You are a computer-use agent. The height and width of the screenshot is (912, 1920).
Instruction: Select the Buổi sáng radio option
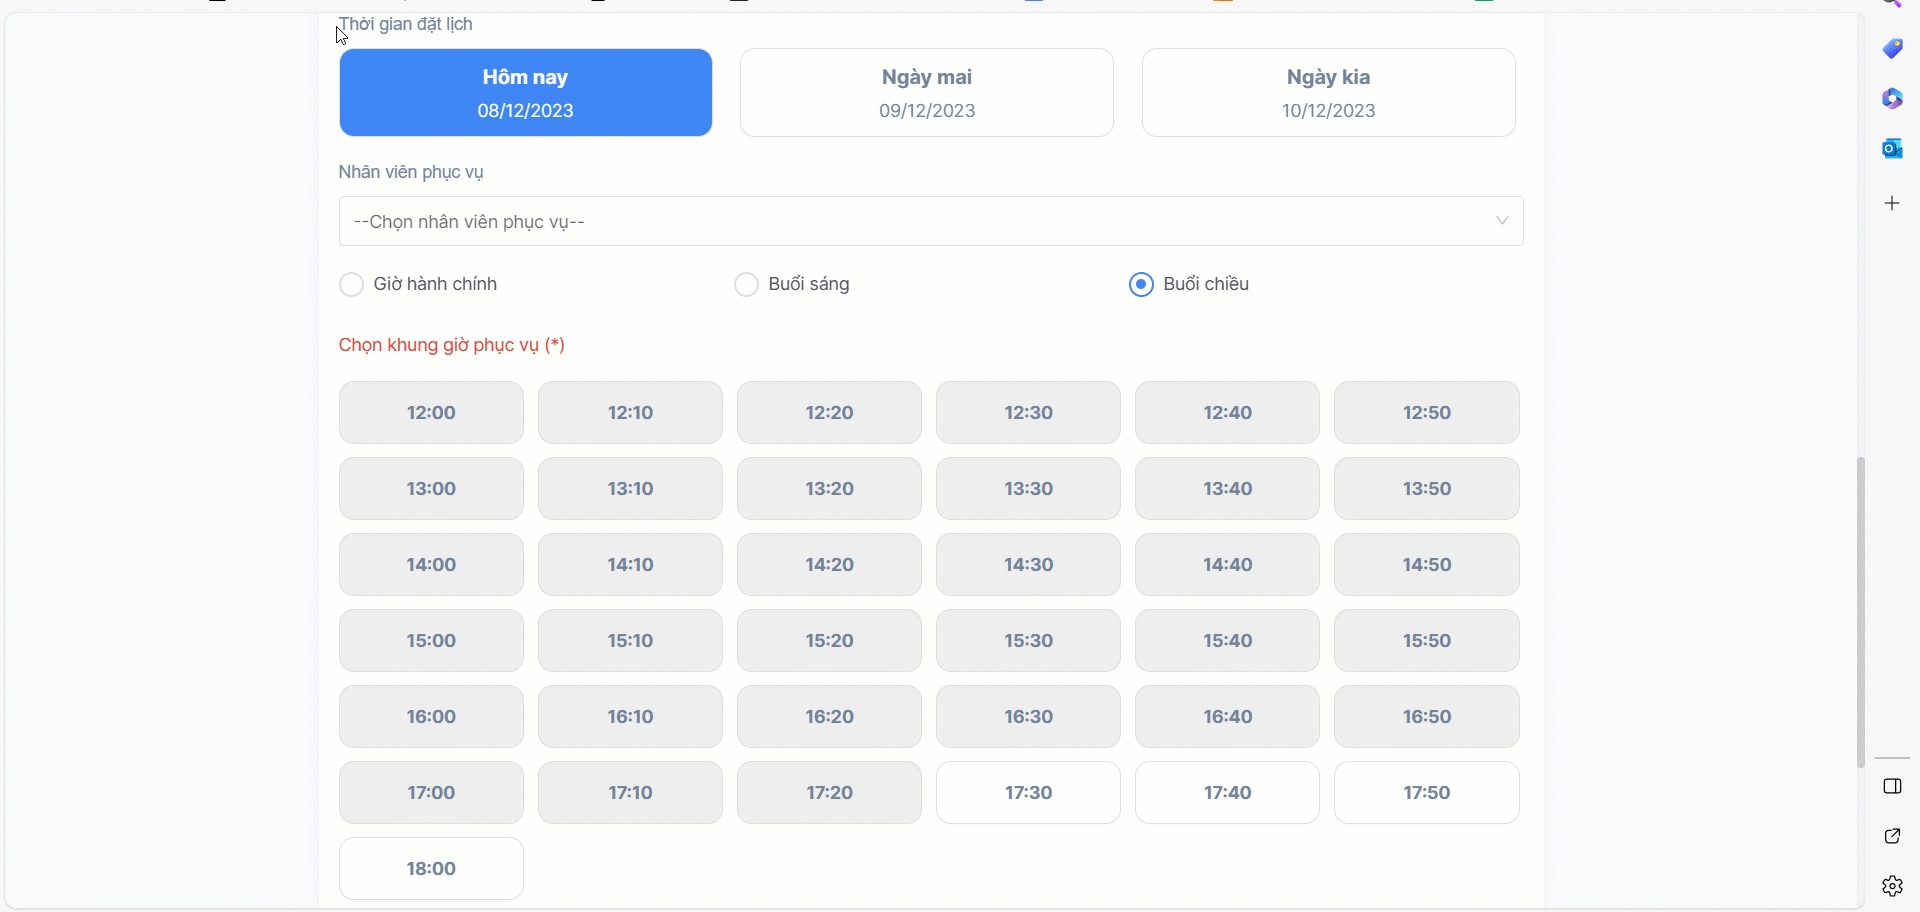747,285
